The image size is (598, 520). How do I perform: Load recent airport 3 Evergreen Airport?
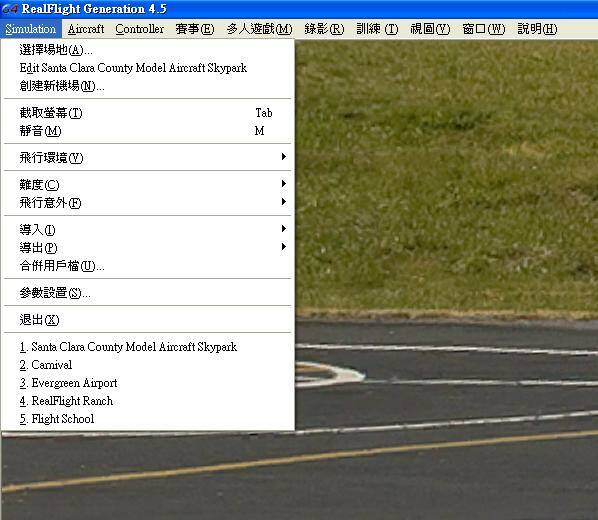pos(148,382)
